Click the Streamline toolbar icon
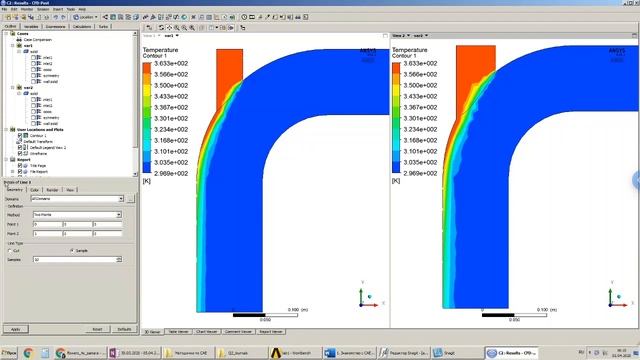Image resolution: width=640 pixels, height=360 pixels. [x=120, y=17]
